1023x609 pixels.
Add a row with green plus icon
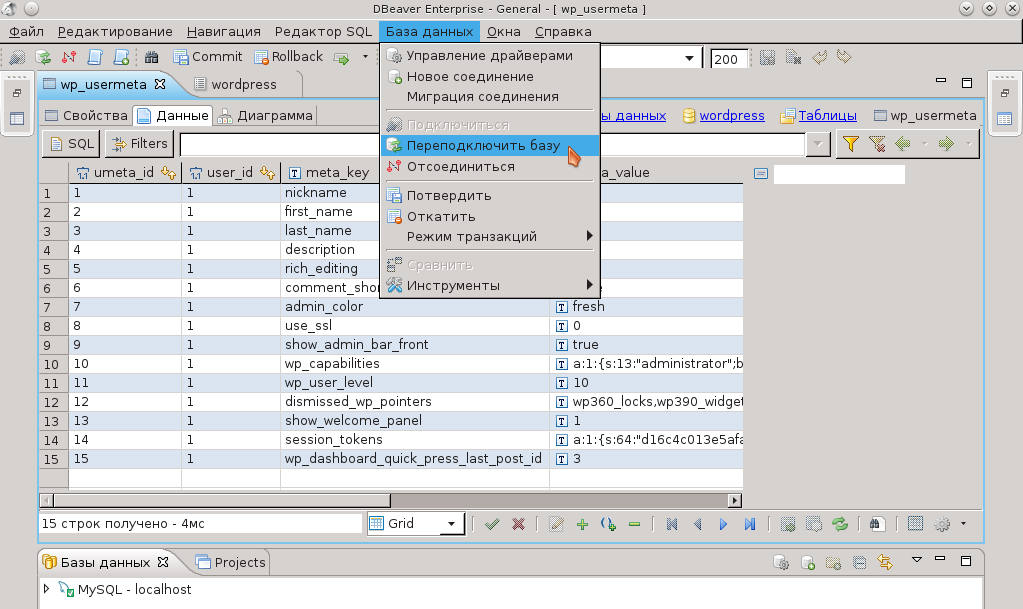pyautogui.click(x=582, y=523)
